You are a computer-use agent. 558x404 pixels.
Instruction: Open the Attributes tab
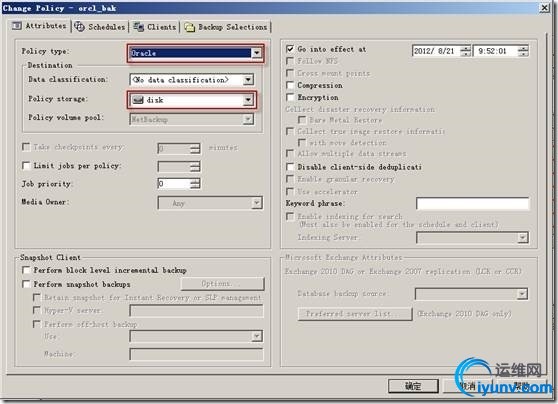pos(39,26)
